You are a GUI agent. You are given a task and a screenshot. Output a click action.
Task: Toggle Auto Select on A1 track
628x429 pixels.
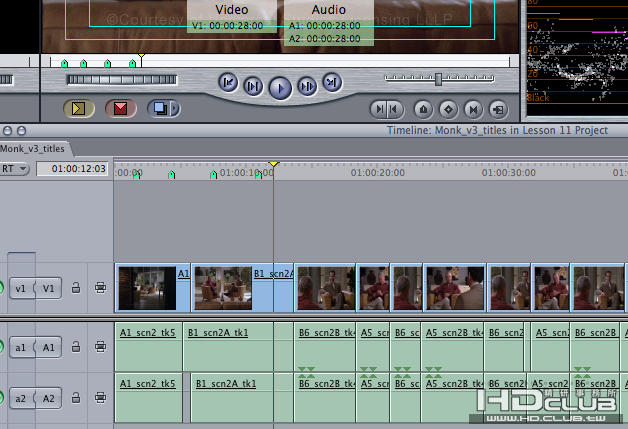pos(101,346)
